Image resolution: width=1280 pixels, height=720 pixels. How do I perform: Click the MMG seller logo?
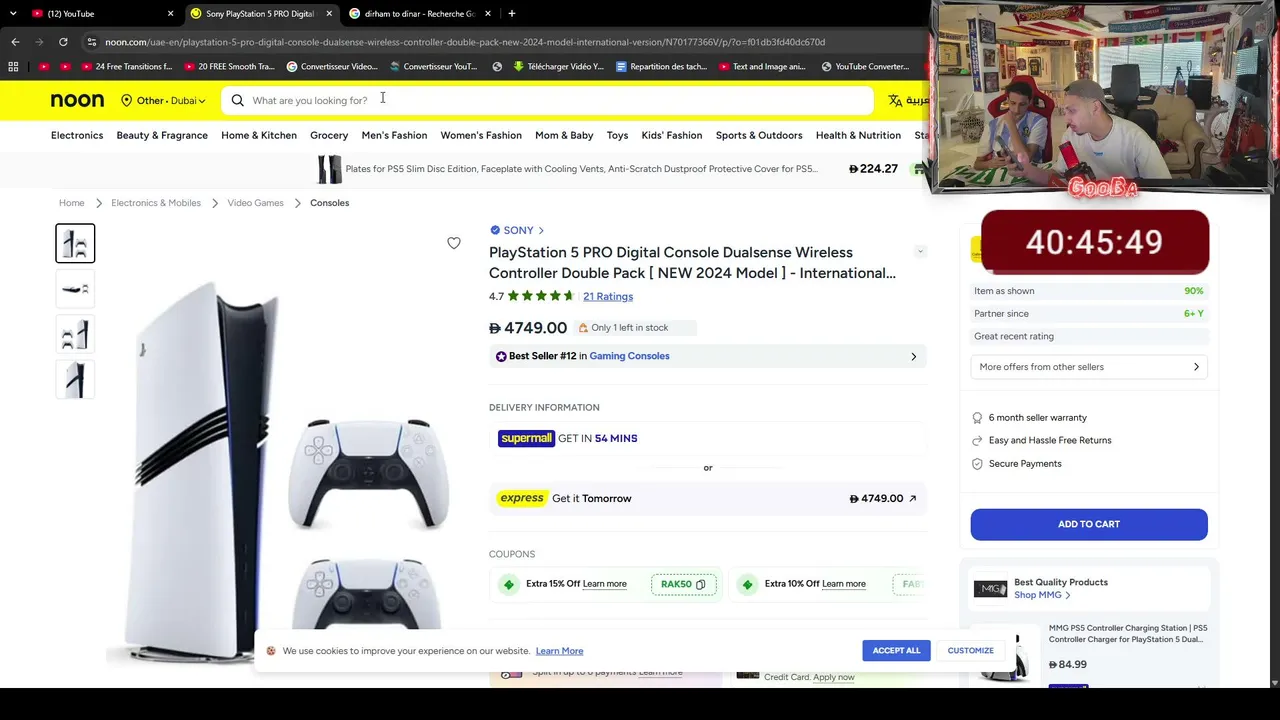990,589
